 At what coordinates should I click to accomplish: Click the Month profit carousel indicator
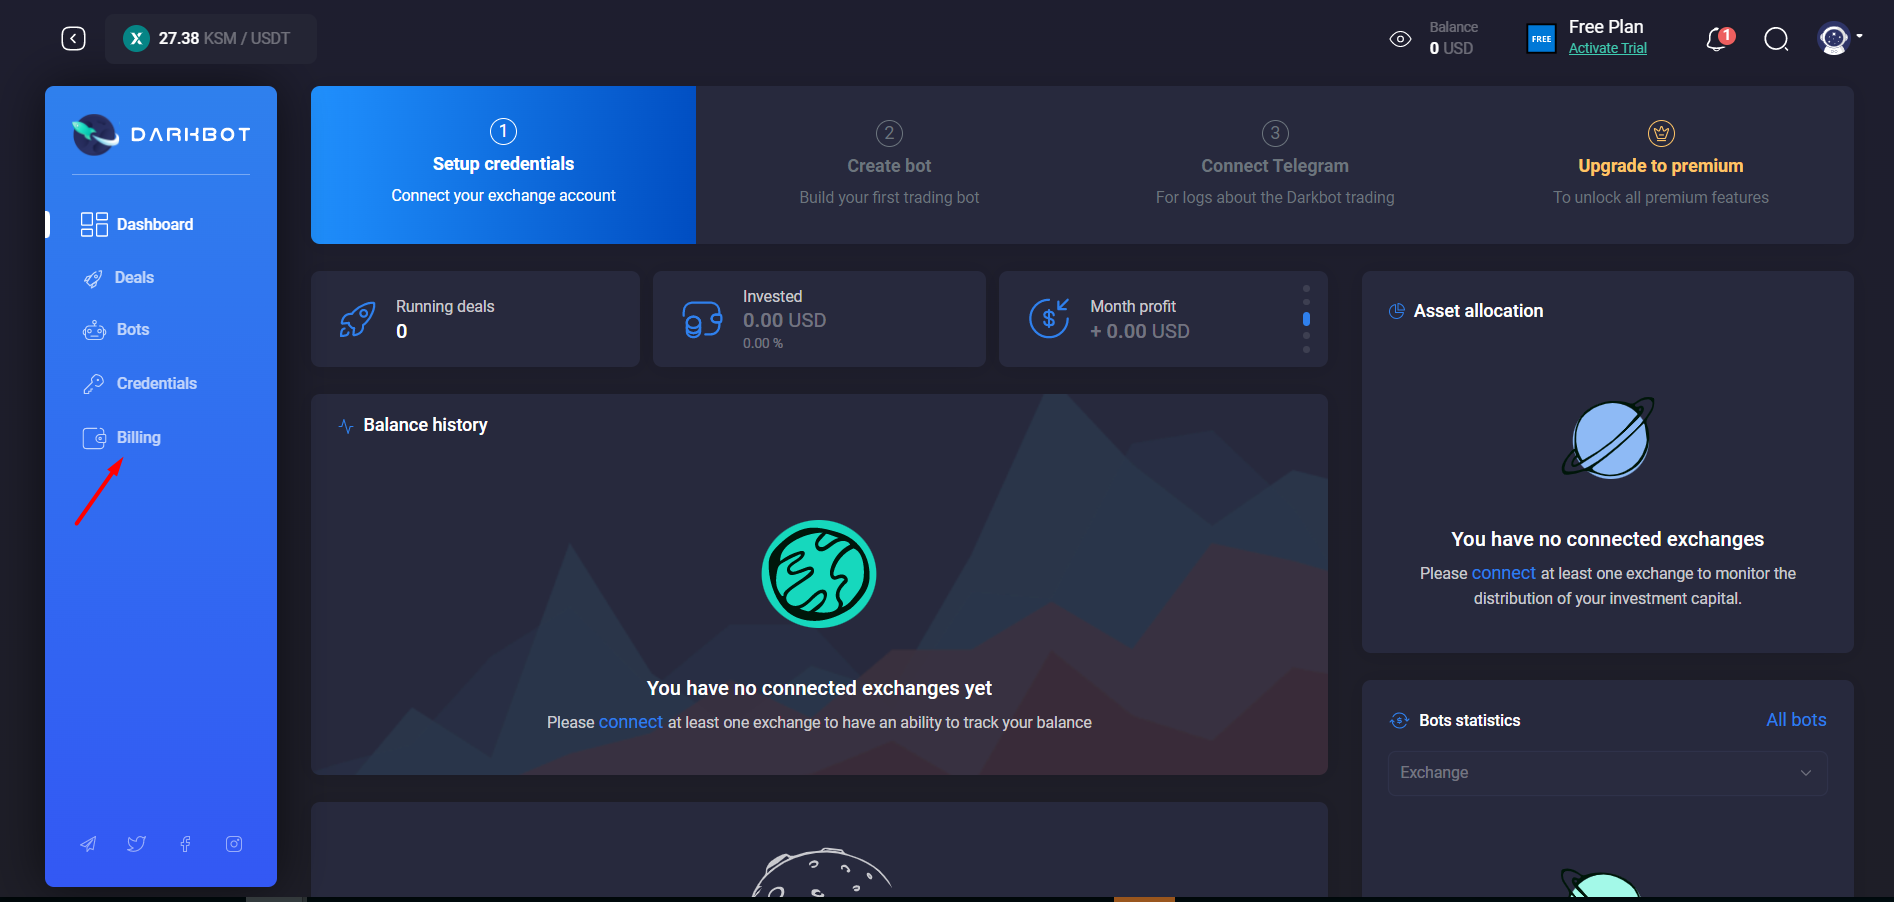tap(1306, 320)
